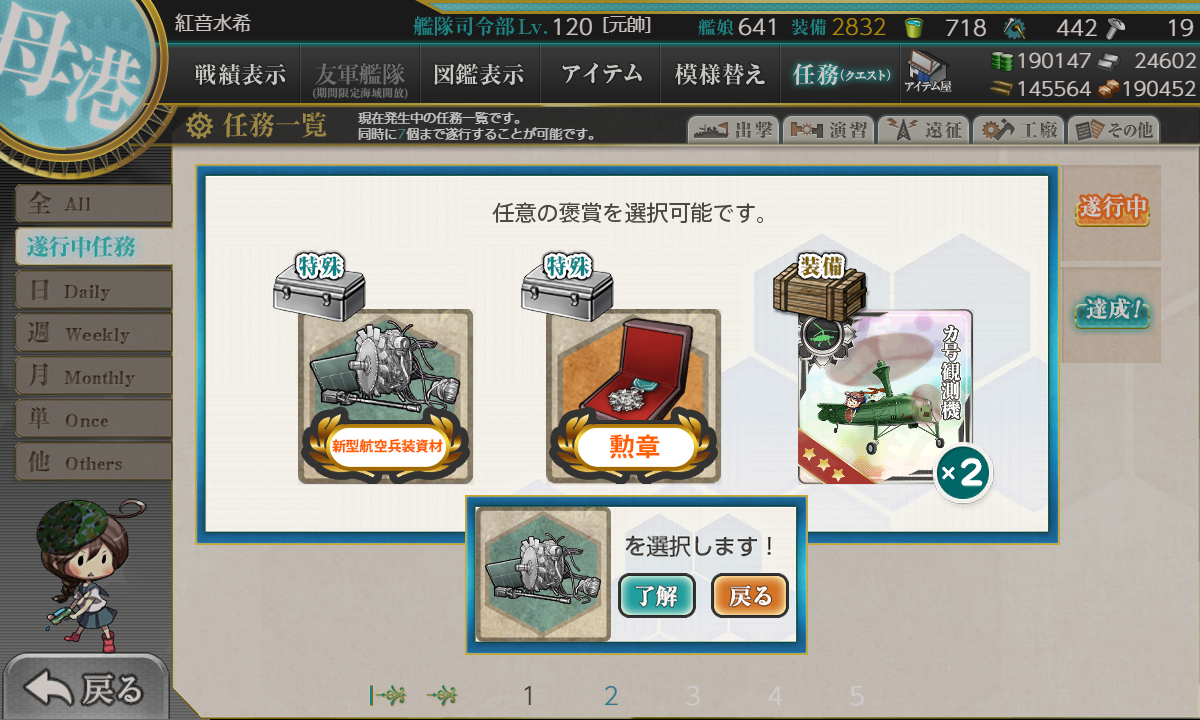1200x720 pixels.
Task: Filter quests by 演習 exercise tab
Action: click(x=828, y=130)
